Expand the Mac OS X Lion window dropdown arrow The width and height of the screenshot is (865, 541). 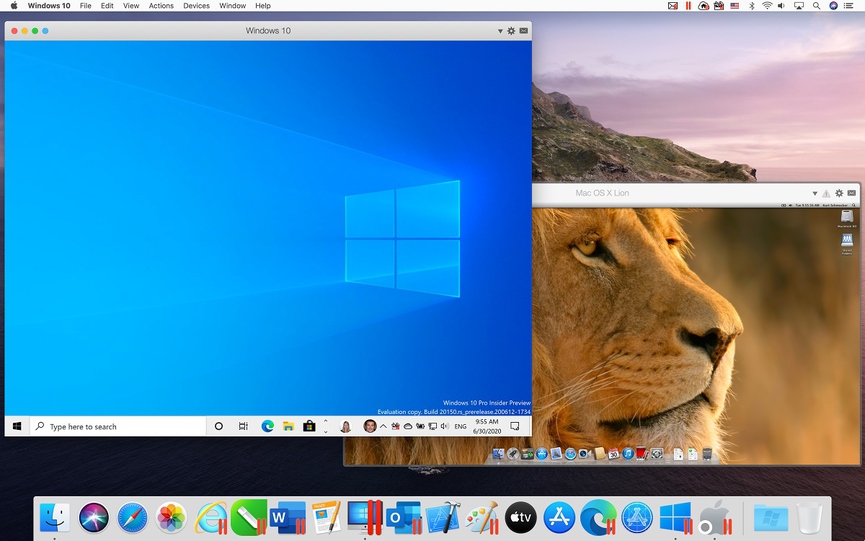pyautogui.click(x=815, y=193)
